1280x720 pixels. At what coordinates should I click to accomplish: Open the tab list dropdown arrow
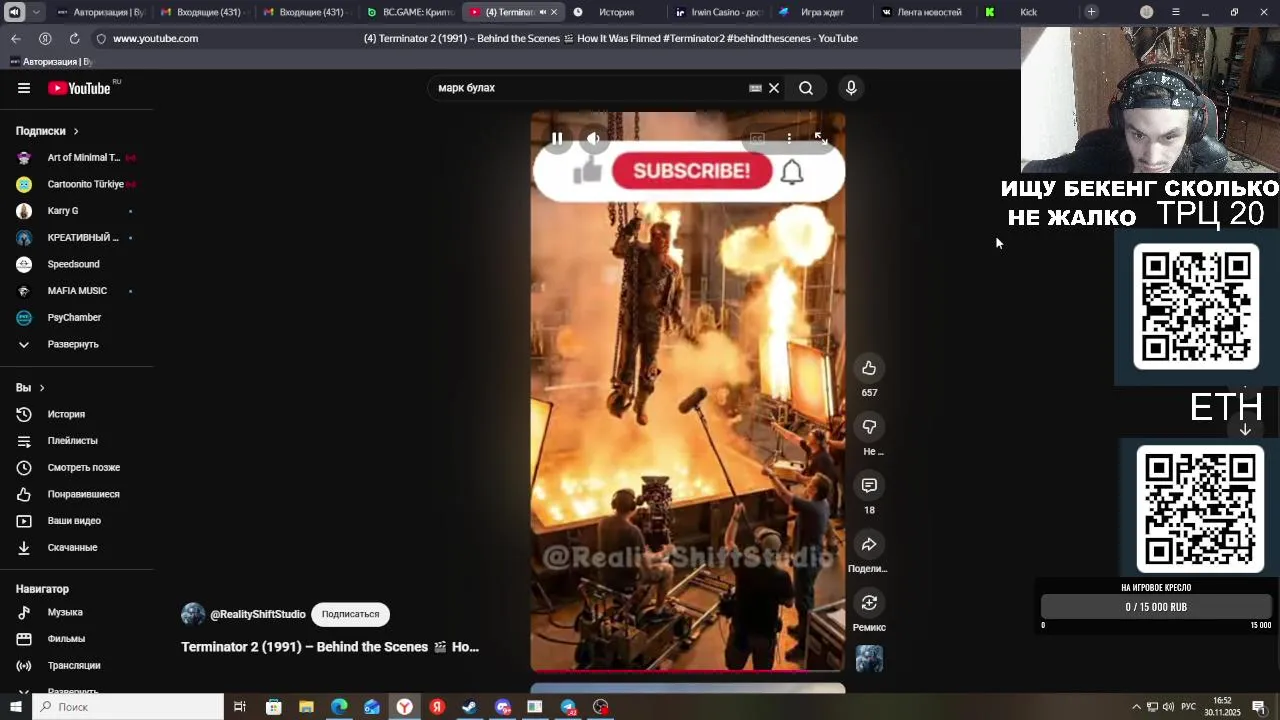tap(36, 12)
